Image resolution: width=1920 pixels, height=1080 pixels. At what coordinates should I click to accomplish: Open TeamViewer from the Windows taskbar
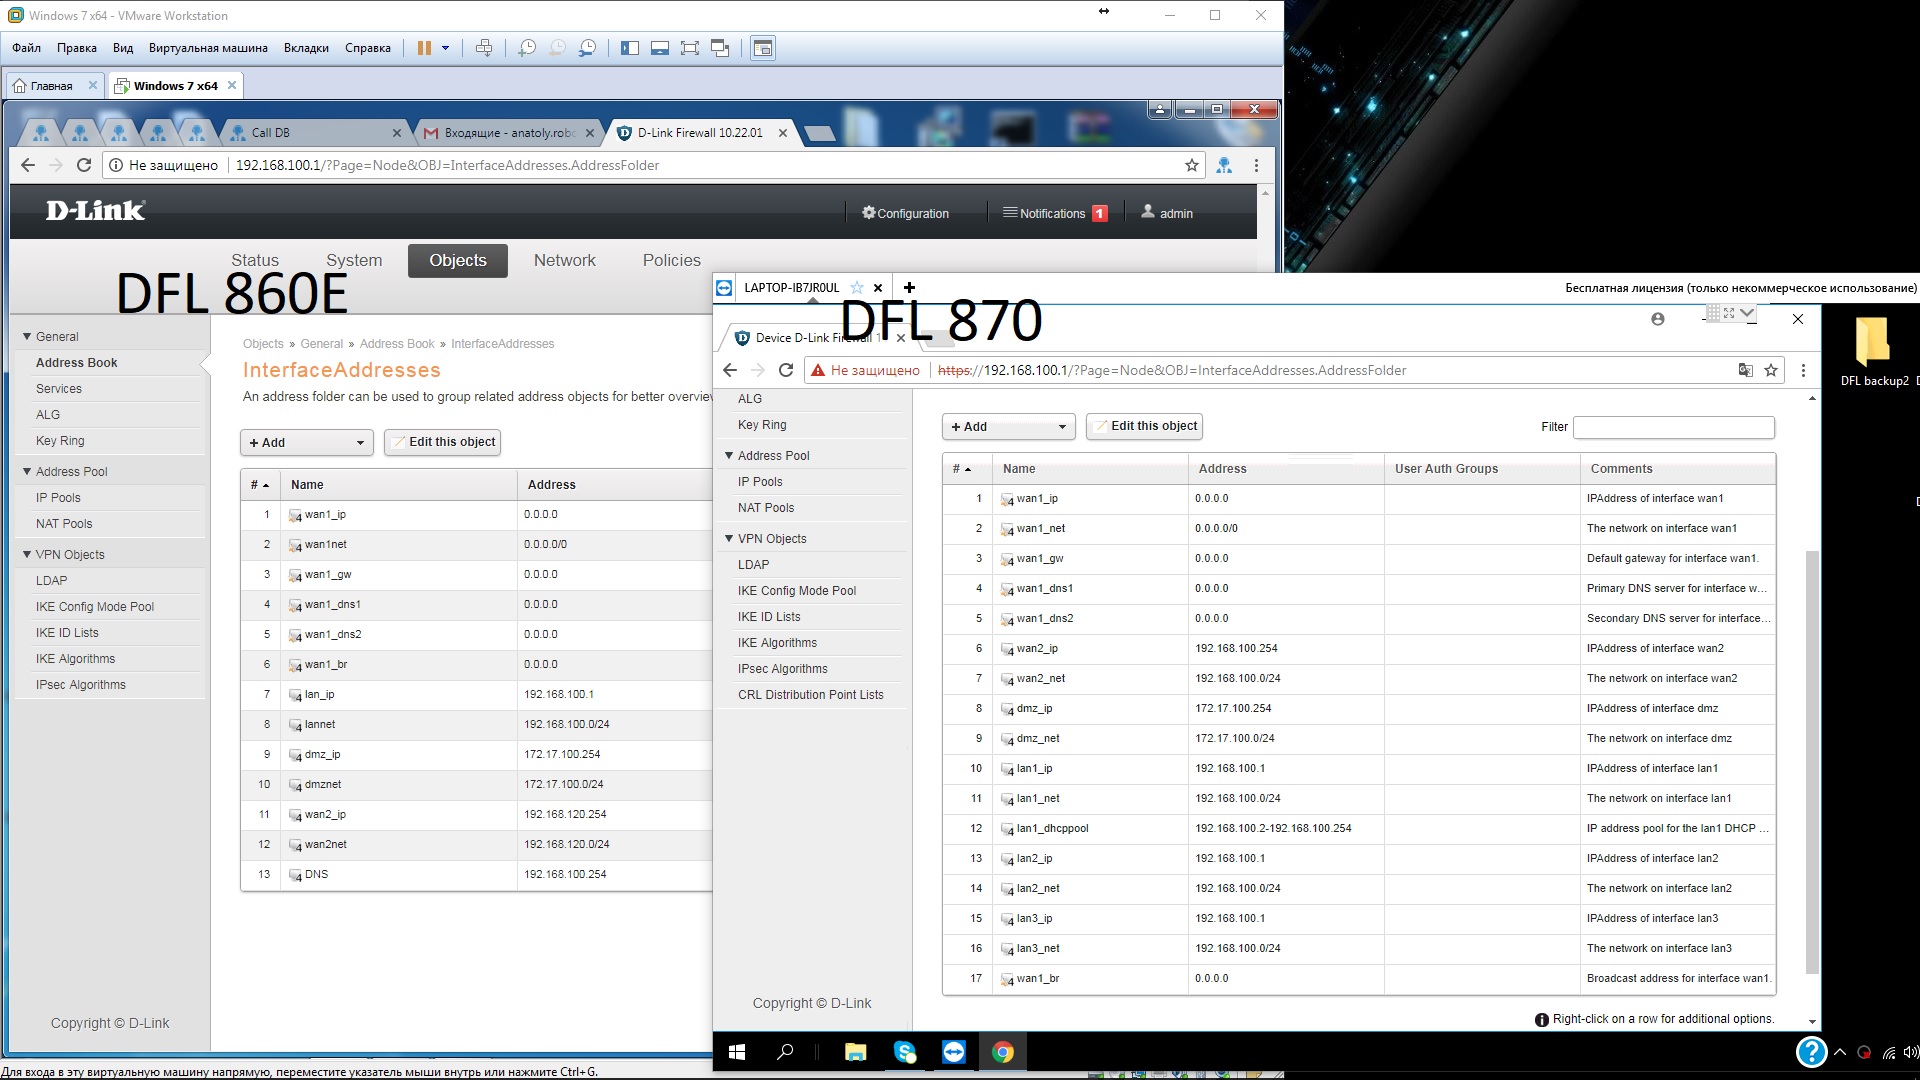(x=954, y=1052)
